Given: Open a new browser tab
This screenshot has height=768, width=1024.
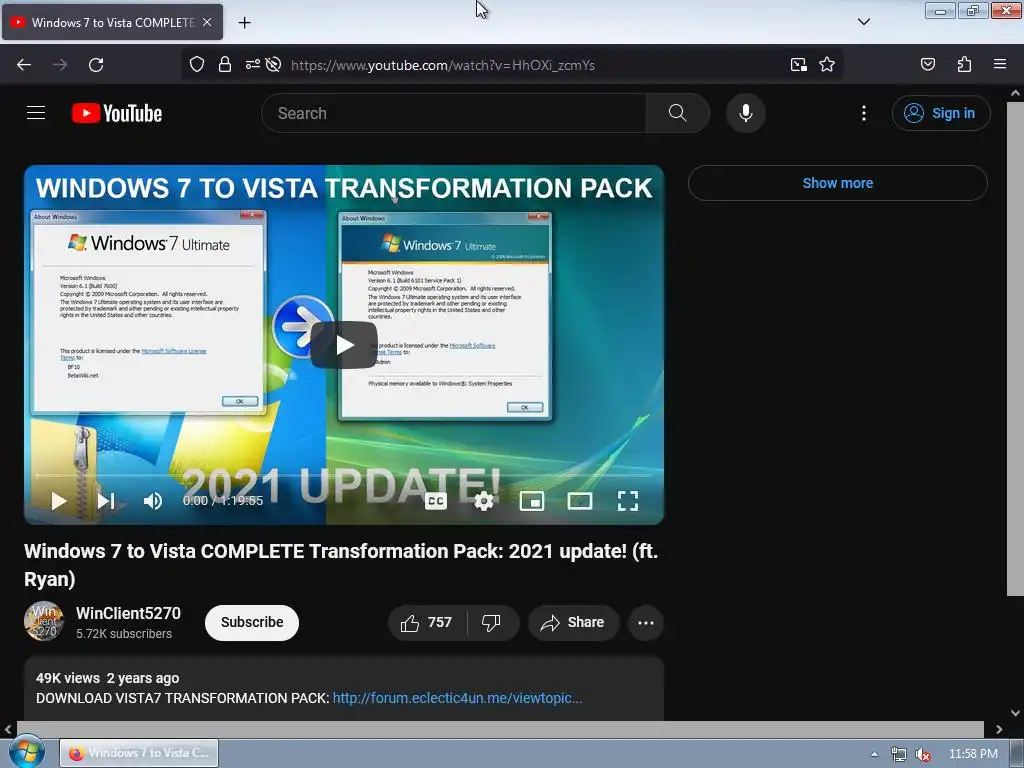Looking at the screenshot, I should coord(244,23).
